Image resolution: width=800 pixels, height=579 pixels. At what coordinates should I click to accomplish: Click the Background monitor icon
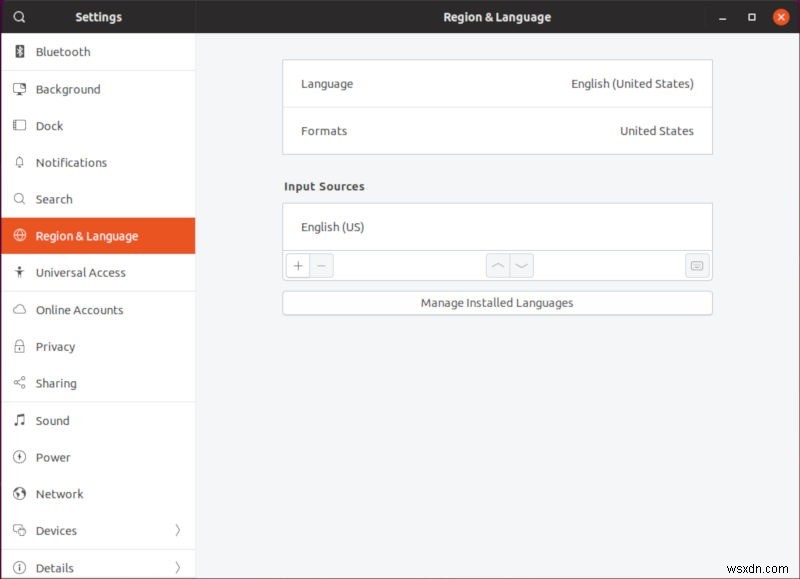point(19,89)
